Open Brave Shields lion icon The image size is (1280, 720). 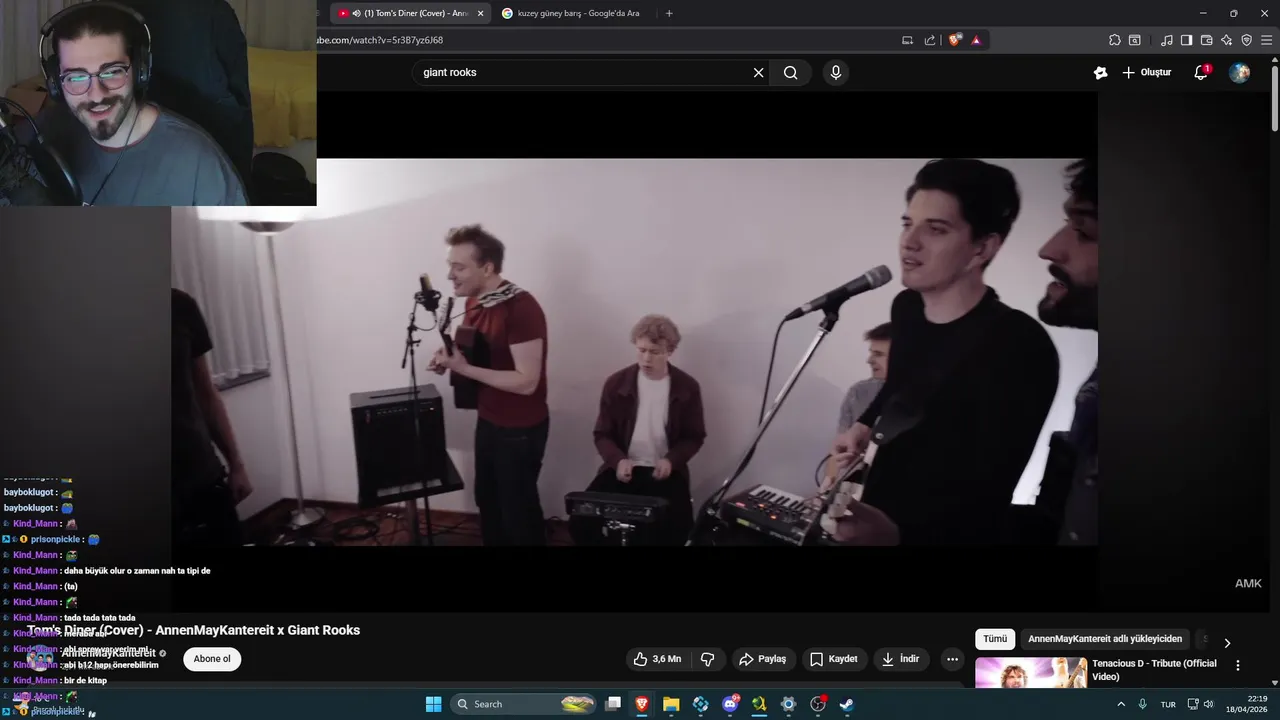click(955, 40)
